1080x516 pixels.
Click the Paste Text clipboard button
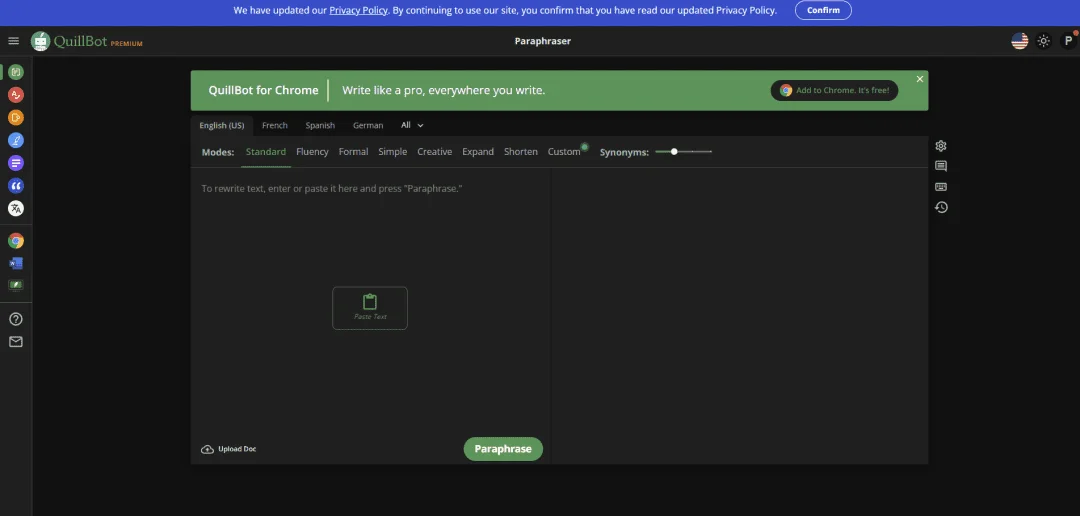370,308
